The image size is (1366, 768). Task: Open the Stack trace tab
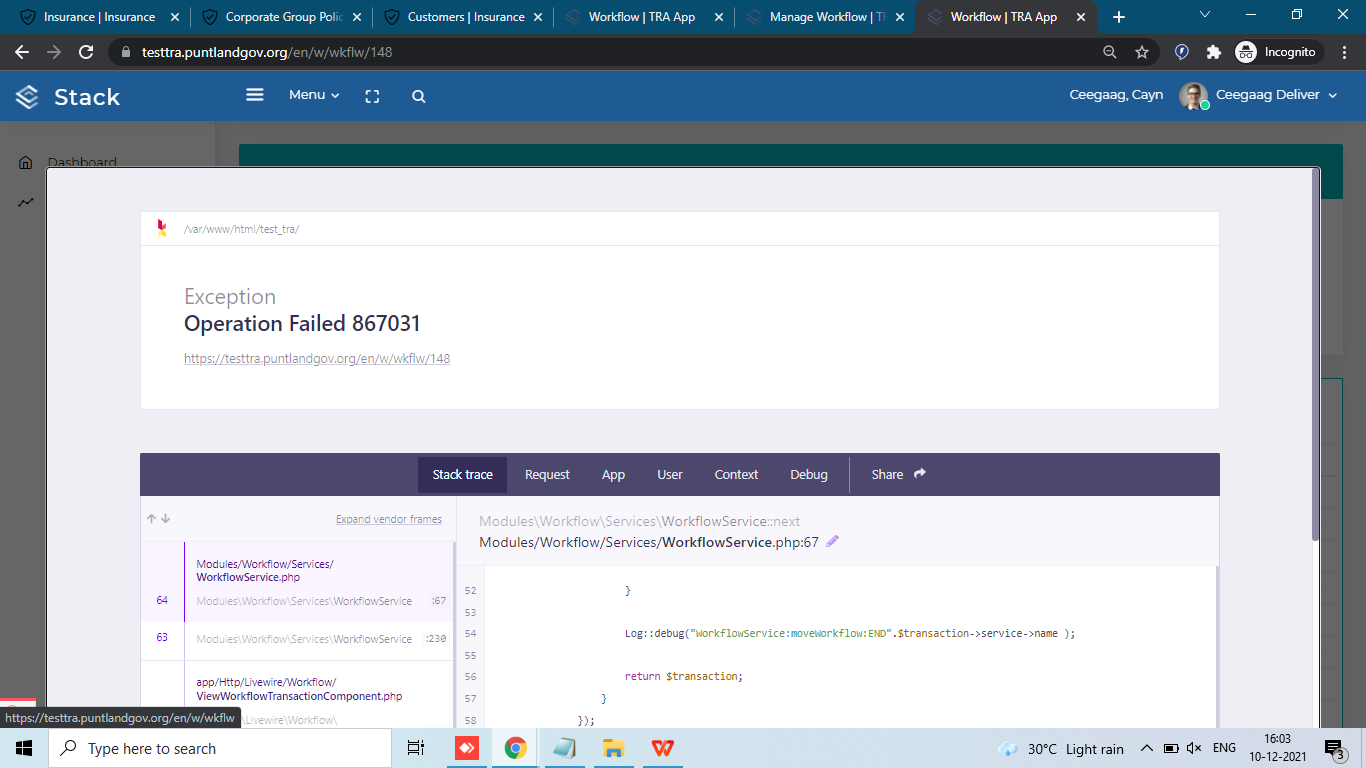[x=462, y=475]
